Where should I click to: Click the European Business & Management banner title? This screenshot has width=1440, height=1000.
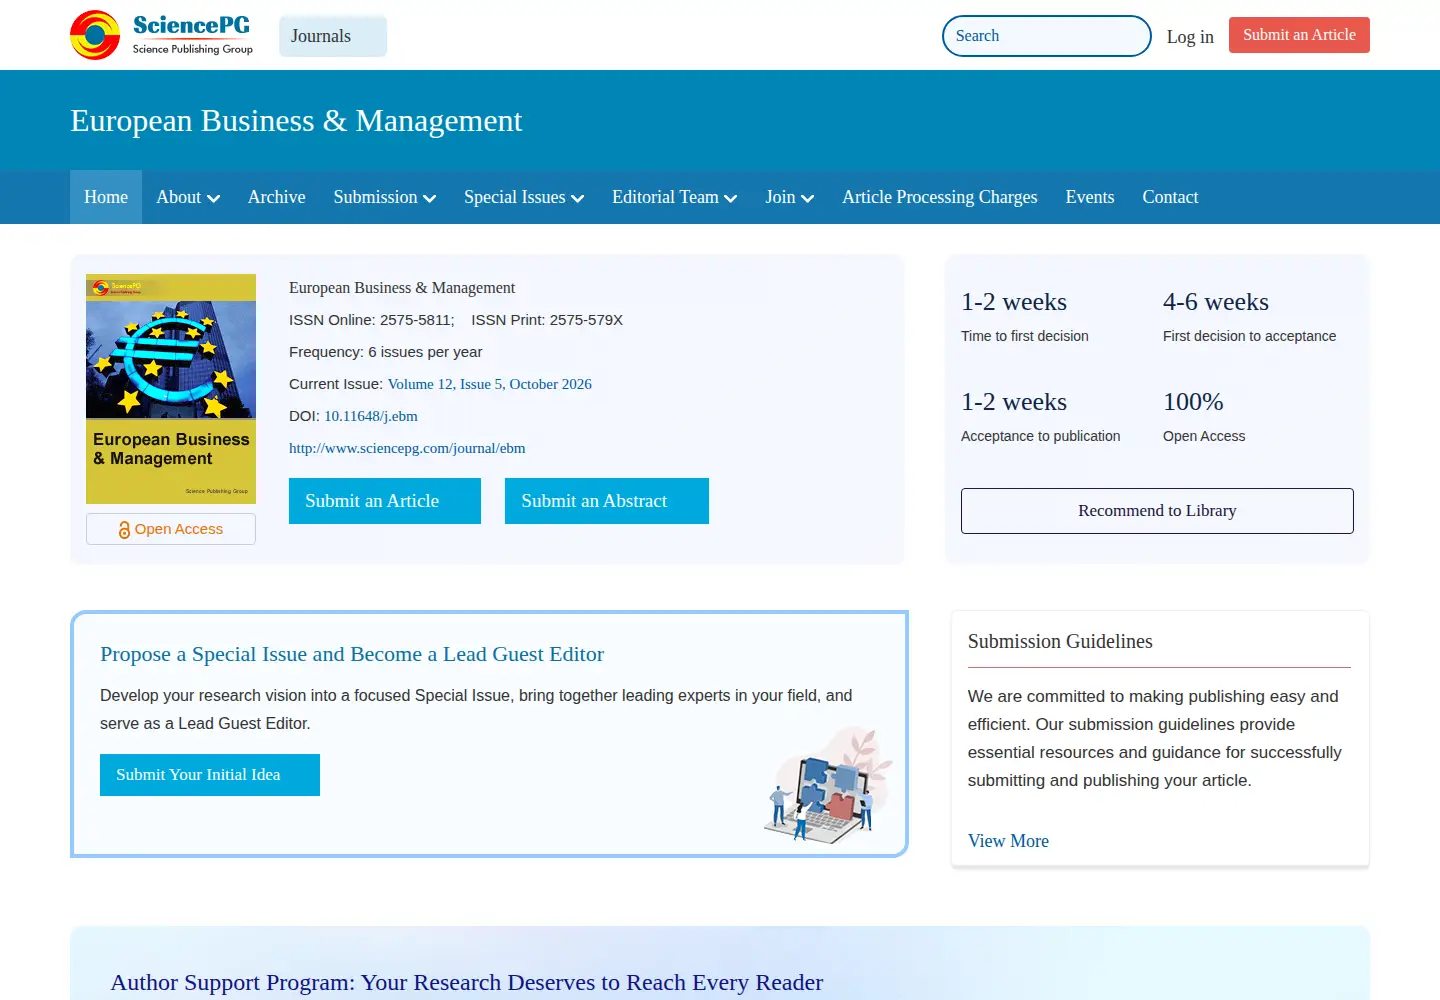click(x=296, y=121)
